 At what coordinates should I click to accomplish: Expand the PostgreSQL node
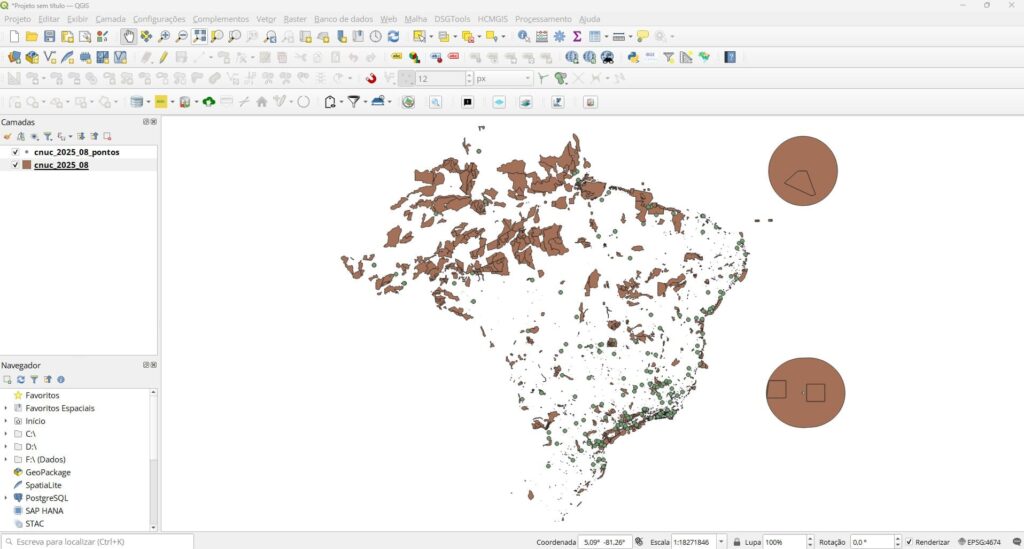tap(6, 498)
